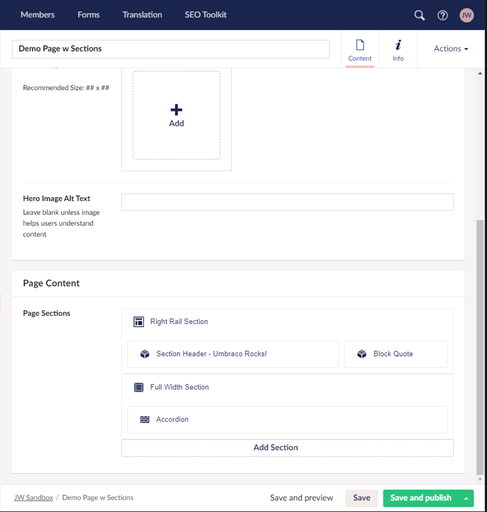Click the Full Width Section layout icon
Viewport: 487px width, 512px height.
coord(139,387)
